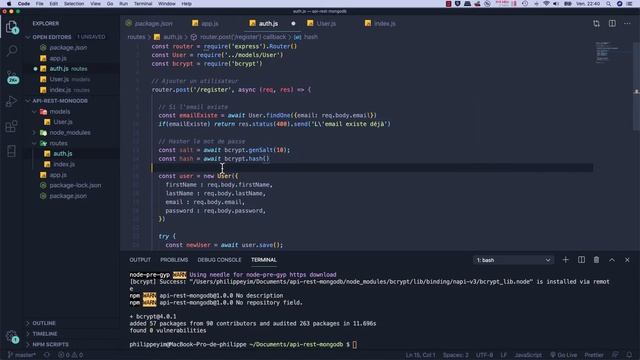Open editor More Actions ellipsis
Screen dimensions: 640x360
click(x=627, y=24)
